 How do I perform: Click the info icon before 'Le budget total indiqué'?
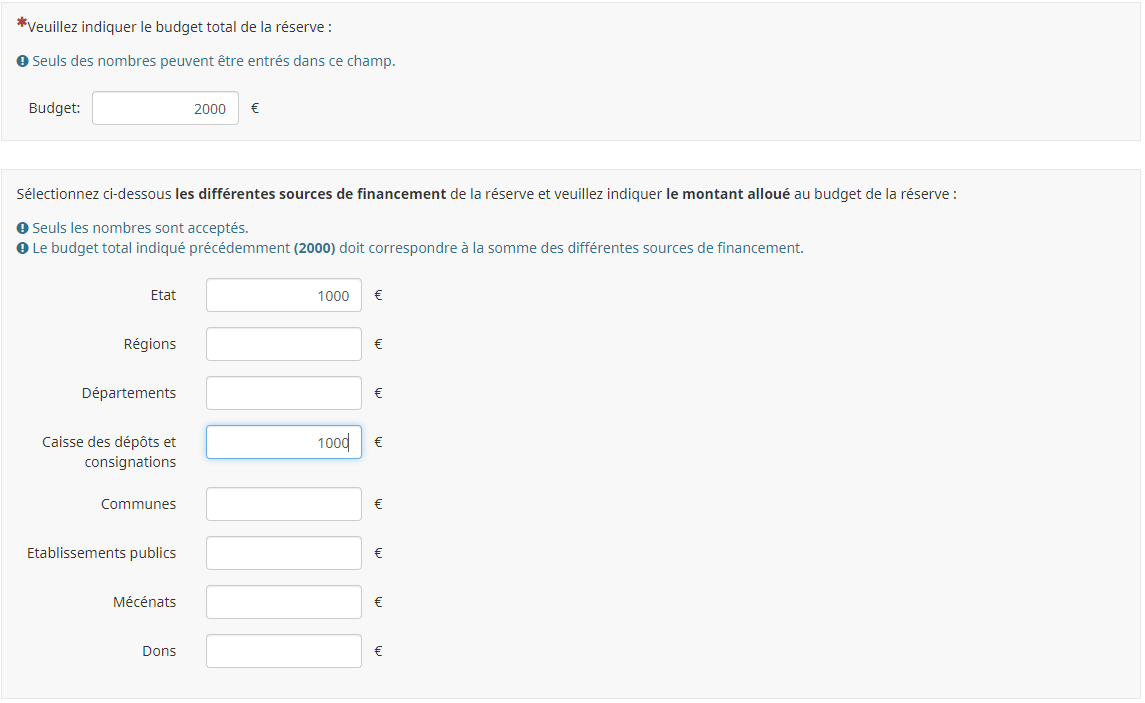tap(23, 248)
